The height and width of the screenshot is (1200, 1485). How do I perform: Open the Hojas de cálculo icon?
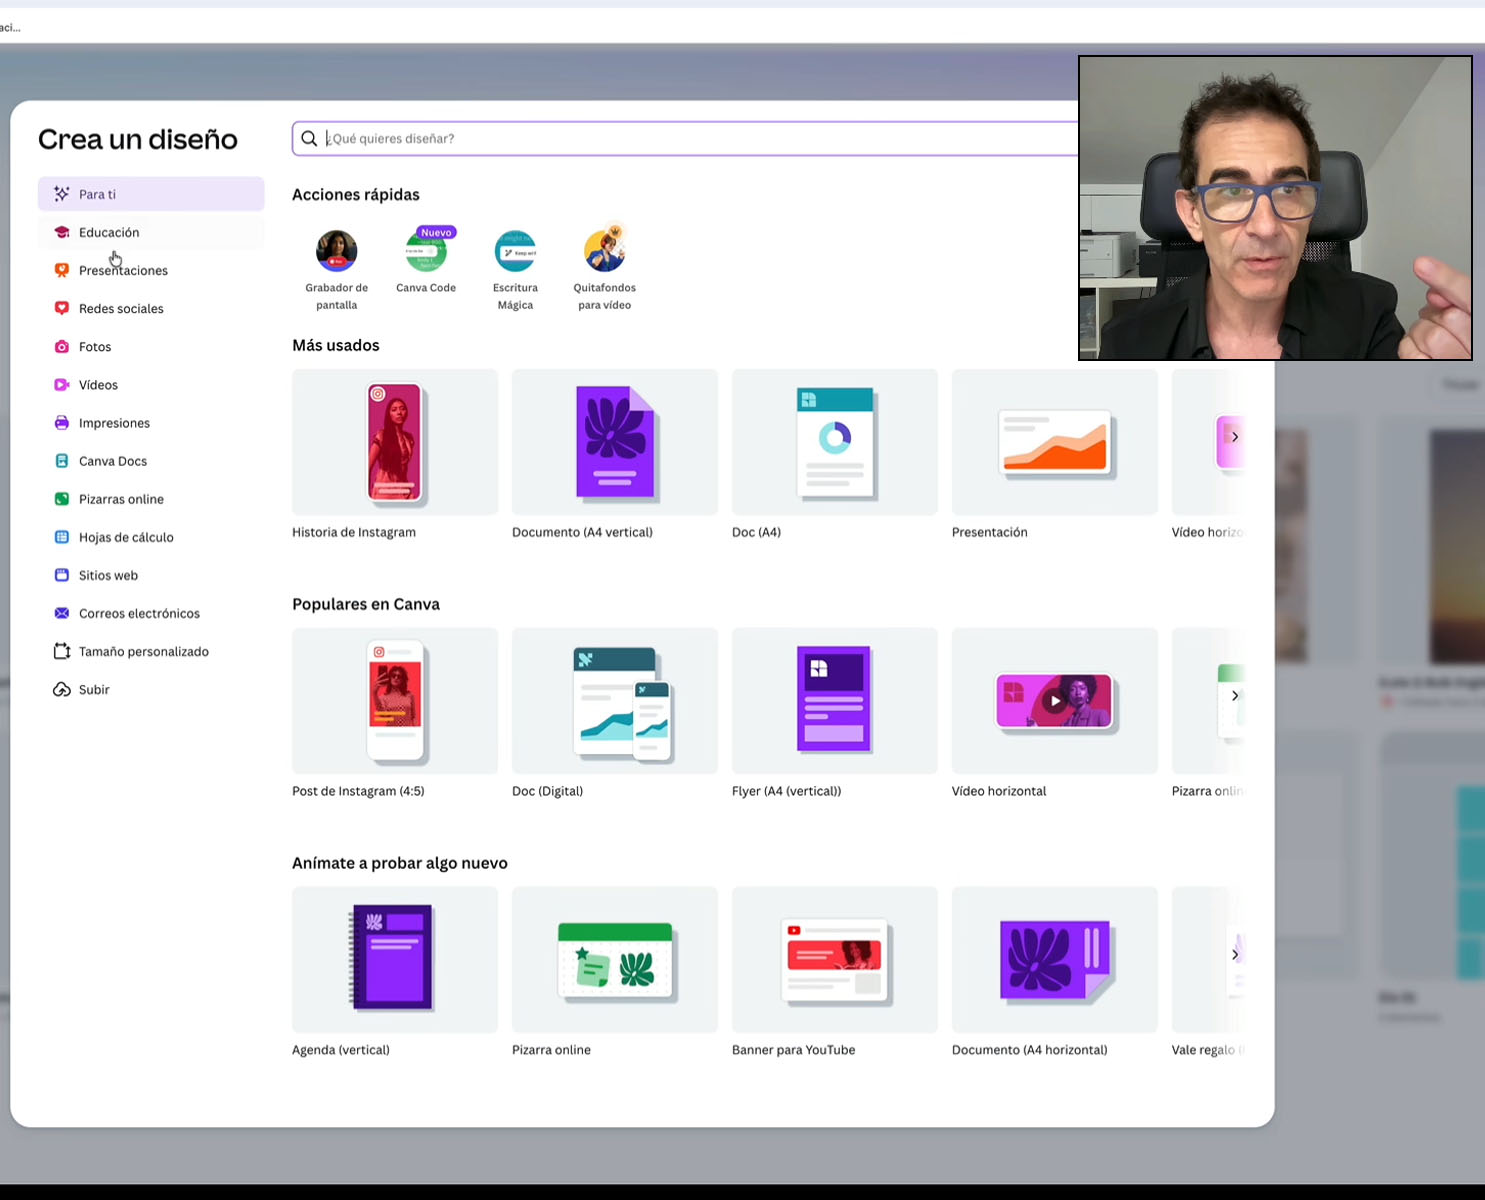(61, 537)
